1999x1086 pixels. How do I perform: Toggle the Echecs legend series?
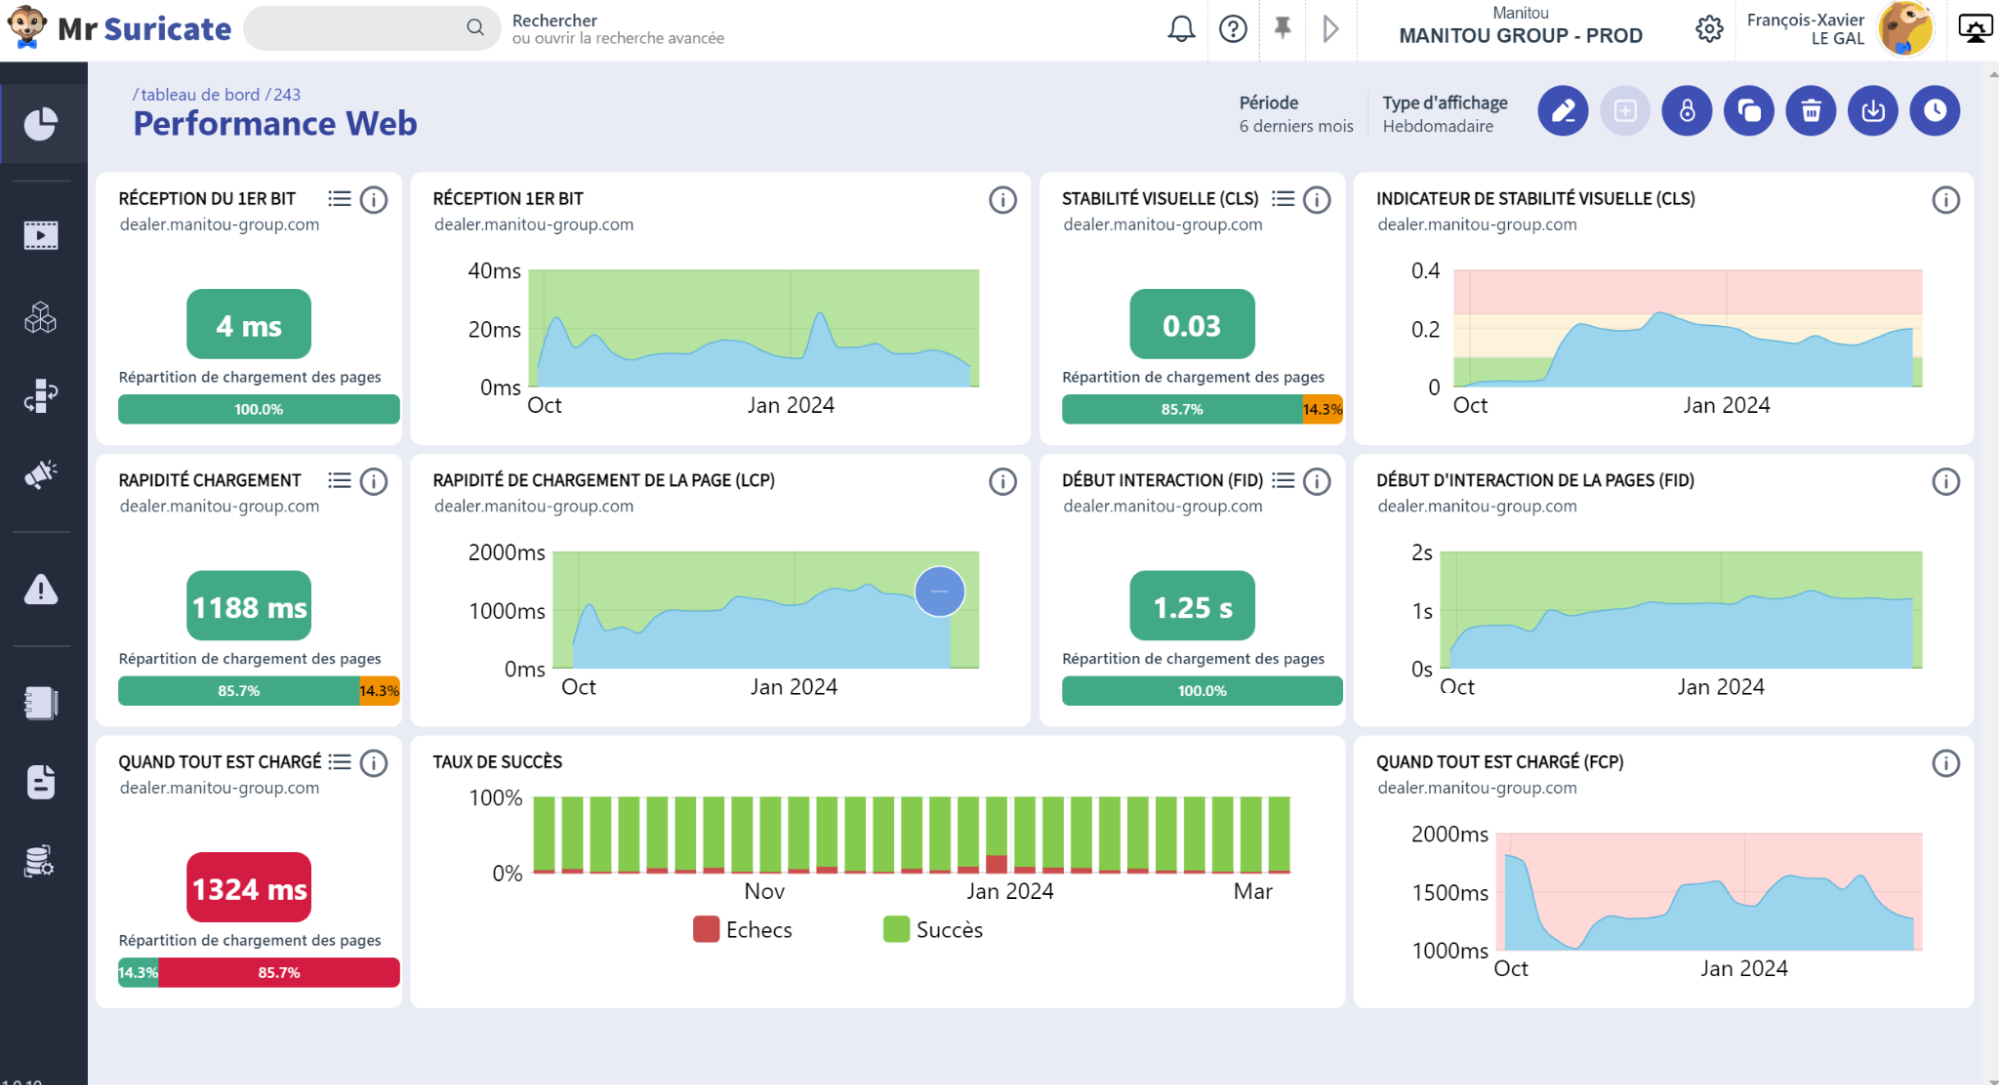tap(743, 930)
